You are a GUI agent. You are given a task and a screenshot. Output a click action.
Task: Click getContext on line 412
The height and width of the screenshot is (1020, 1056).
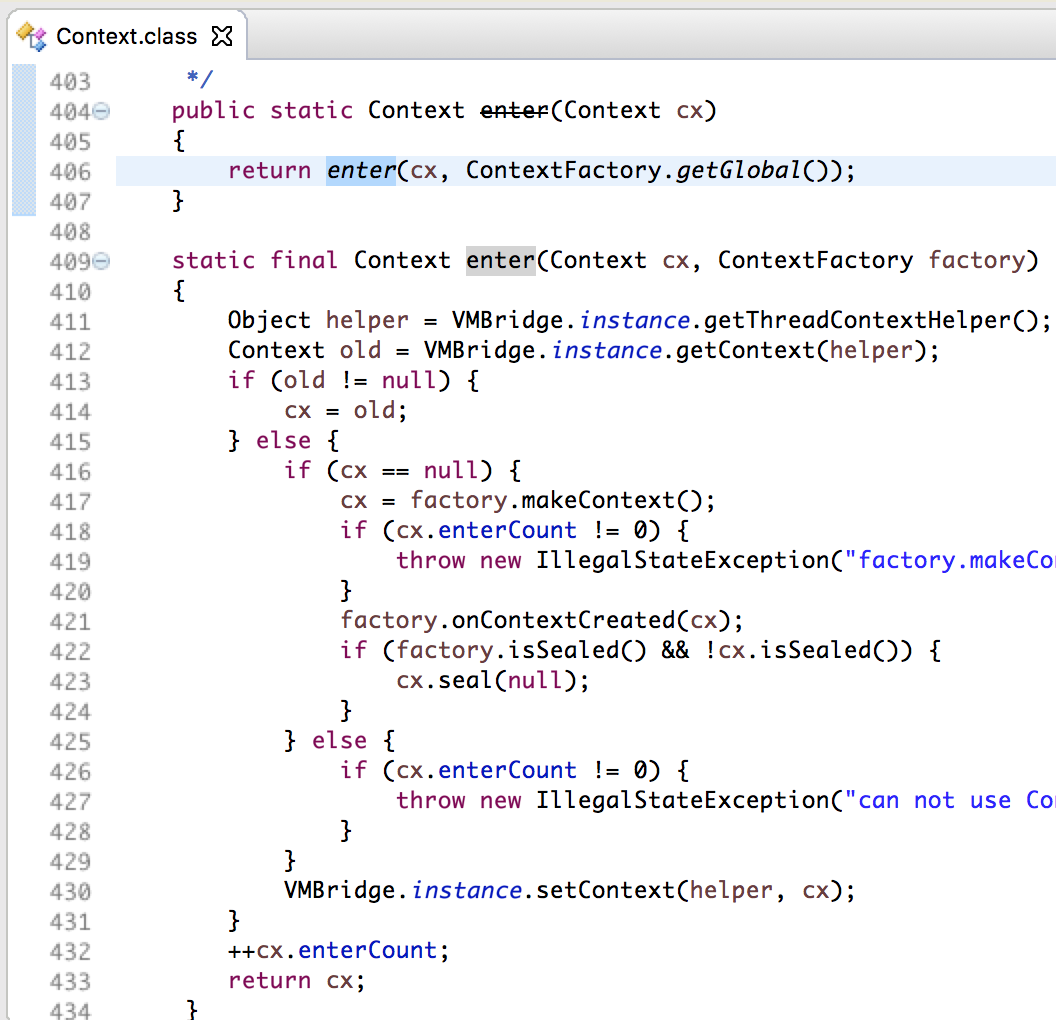pos(746,351)
